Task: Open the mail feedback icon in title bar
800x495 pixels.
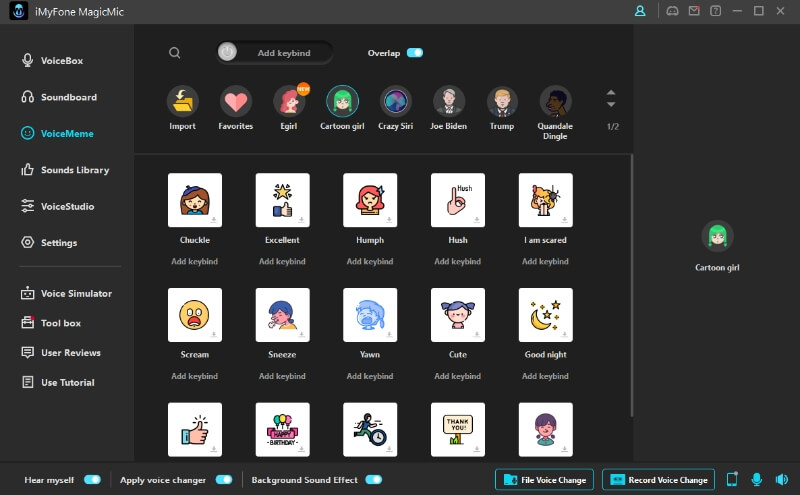Action: click(694, 11)
